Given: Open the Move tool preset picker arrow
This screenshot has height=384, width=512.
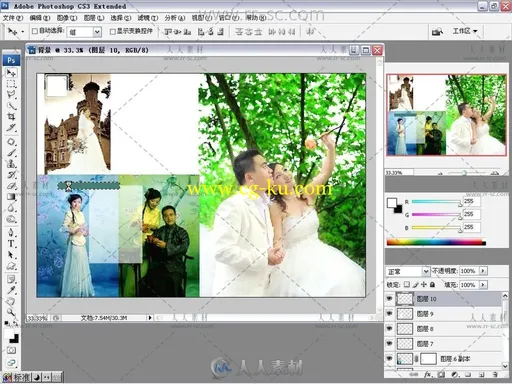Looking at the screenshot, I should (23, 32).
